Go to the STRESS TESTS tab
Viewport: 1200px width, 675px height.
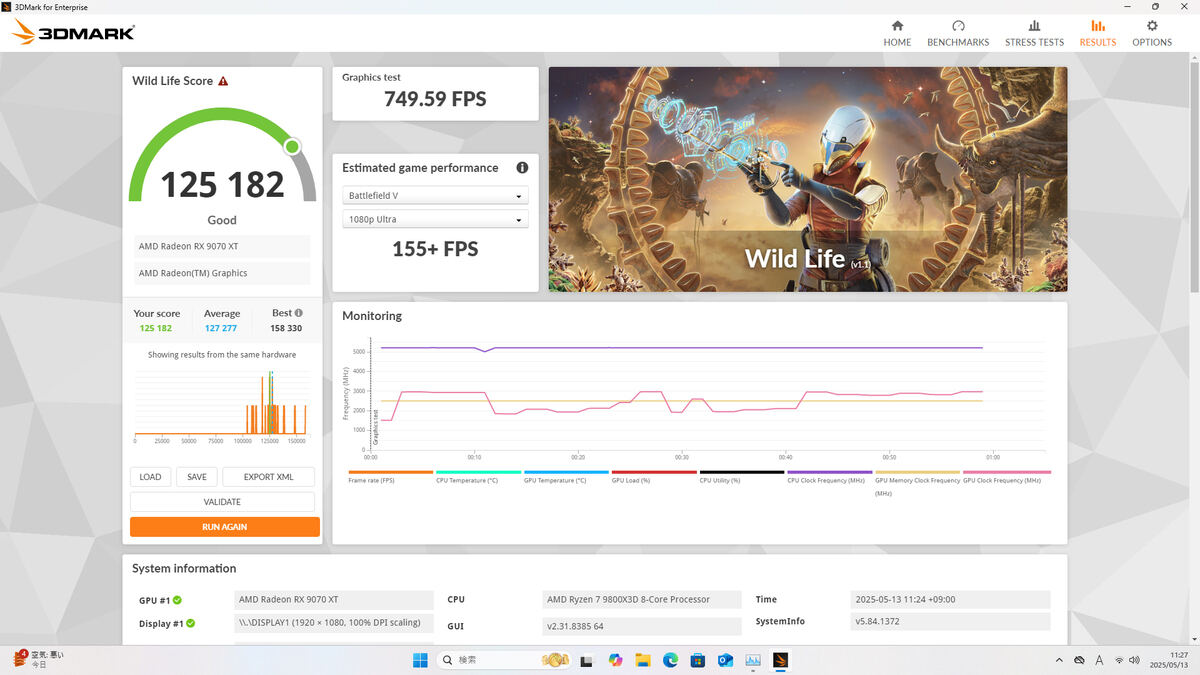1034,33
